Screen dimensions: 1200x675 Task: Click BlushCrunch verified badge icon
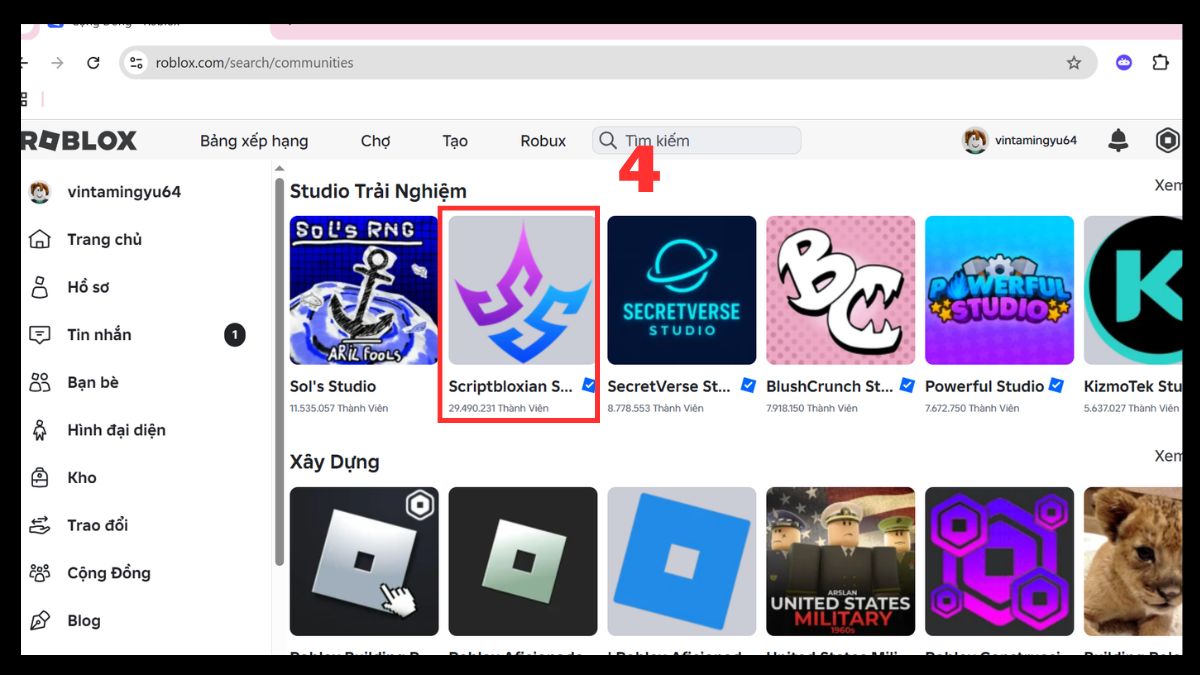pyautogui.click(x=907, y=385)
